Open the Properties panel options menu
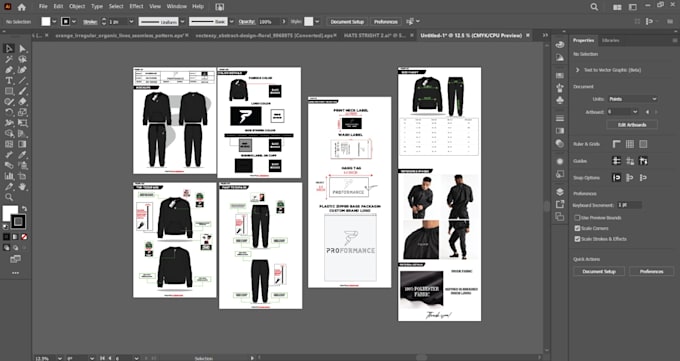The image size is (680, 361). [x=675, y=40]
